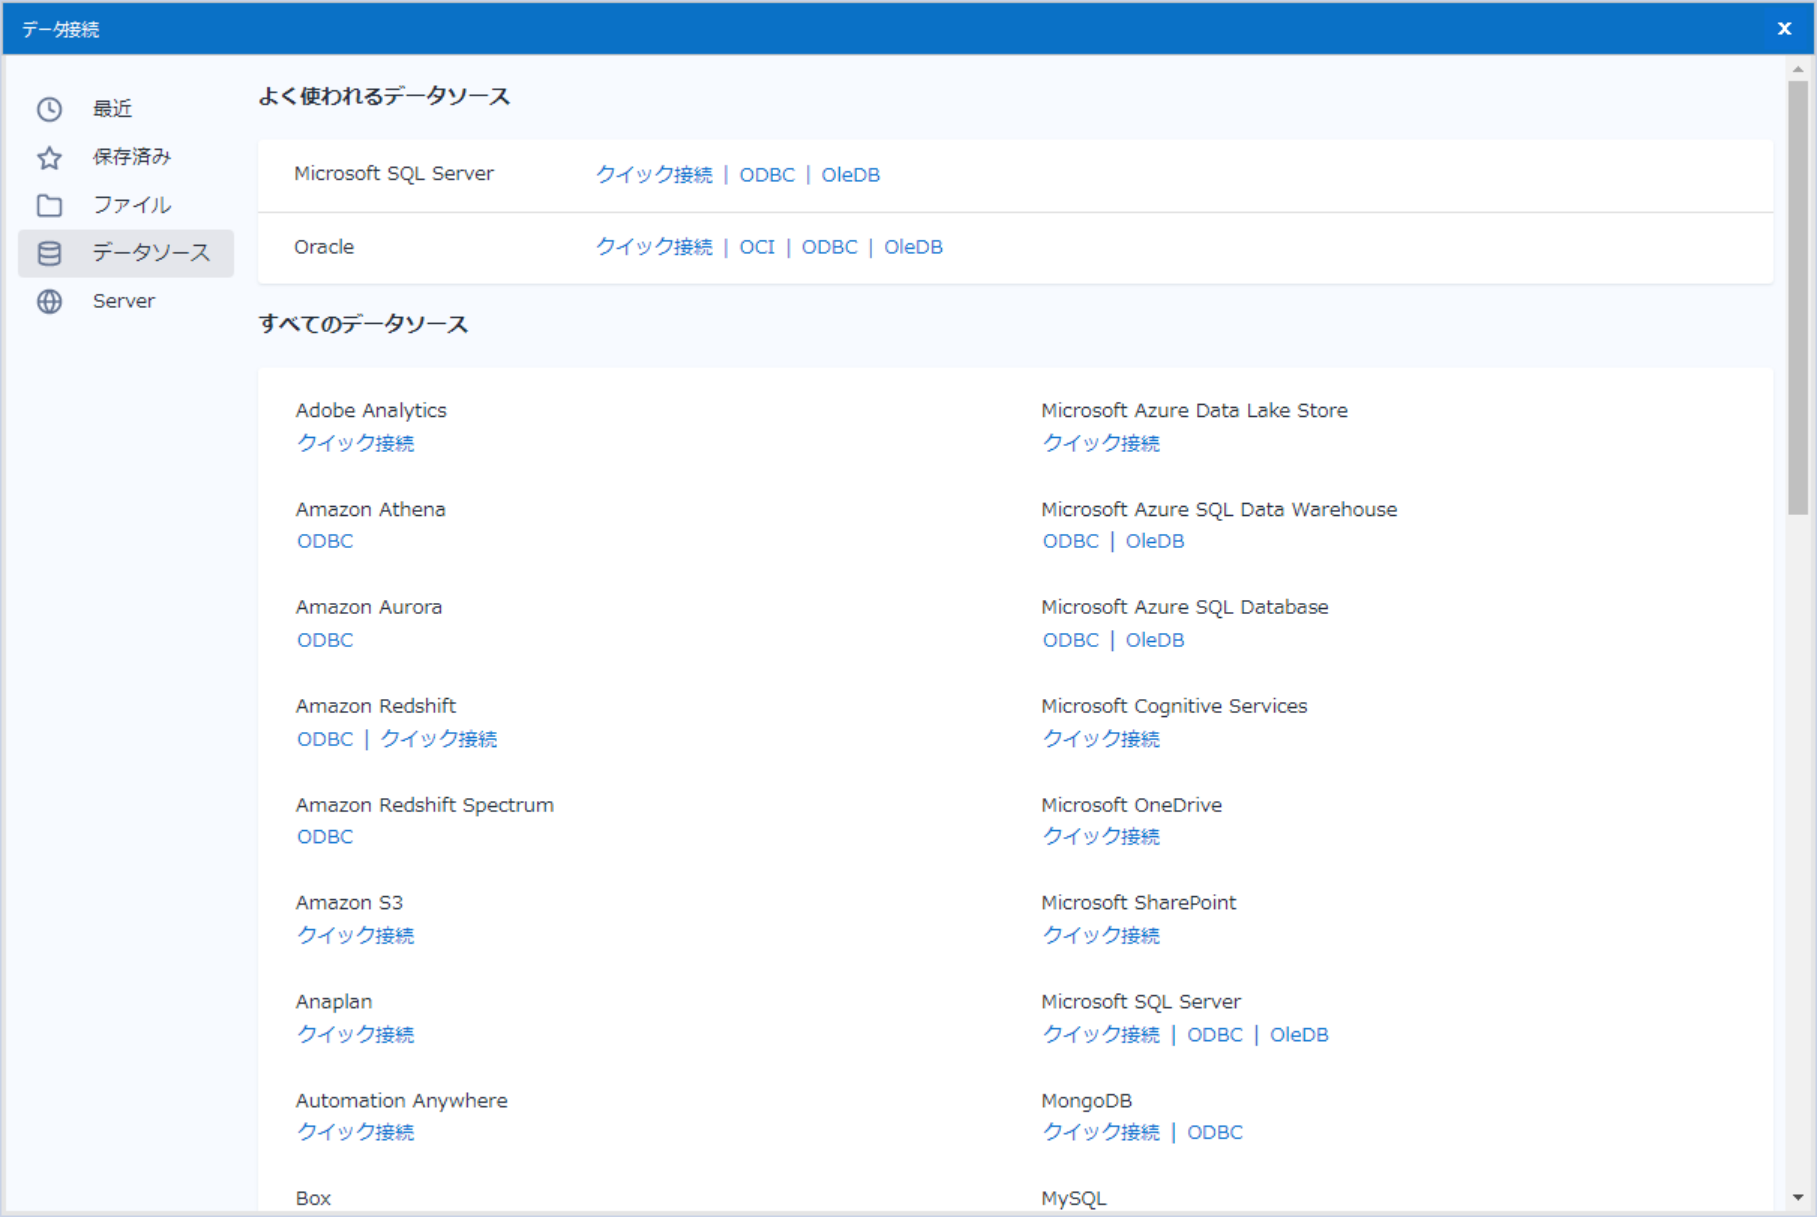Choose OleDB for top Microsoft SQL Server row
The image size is (1817, 1217).
click(851, 175)
